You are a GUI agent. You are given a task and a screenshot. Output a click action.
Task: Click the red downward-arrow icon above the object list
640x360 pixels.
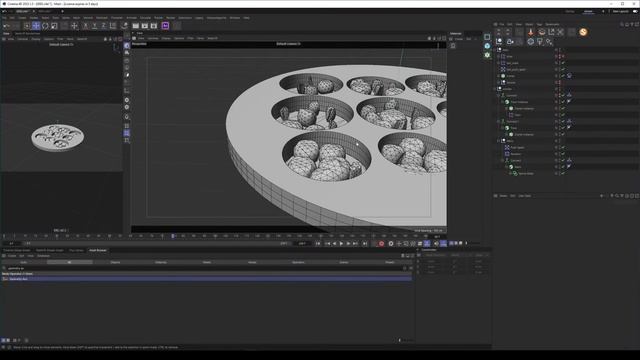click(x=531, y=32)
